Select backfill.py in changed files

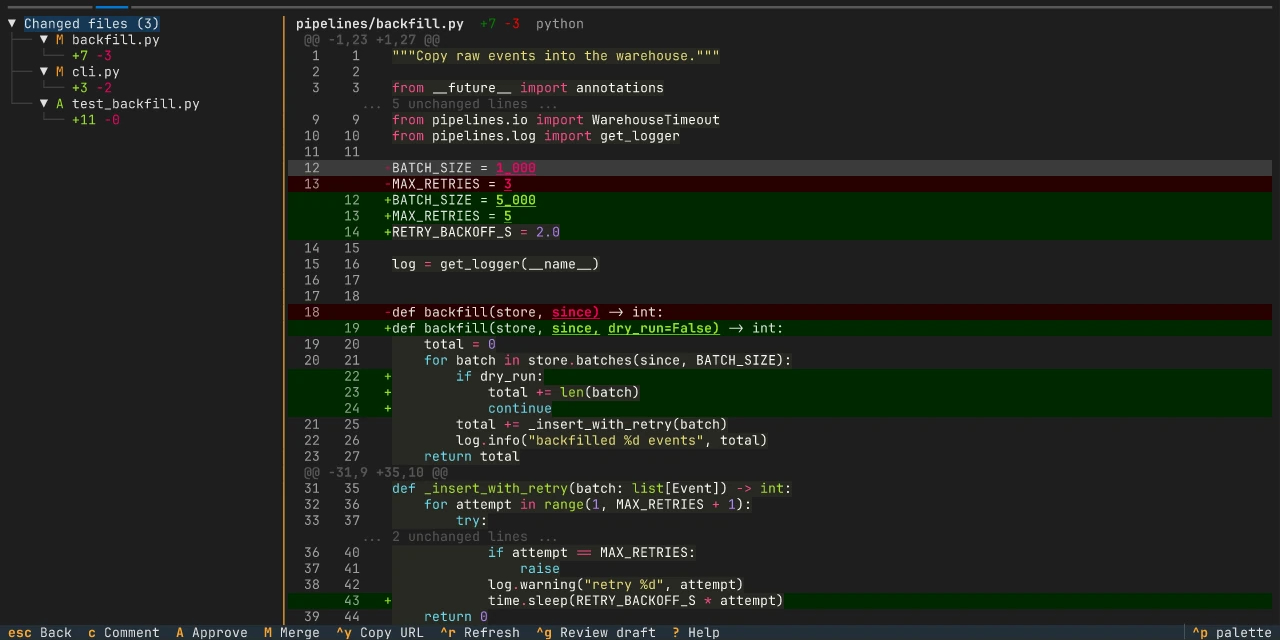pos(116,40)
